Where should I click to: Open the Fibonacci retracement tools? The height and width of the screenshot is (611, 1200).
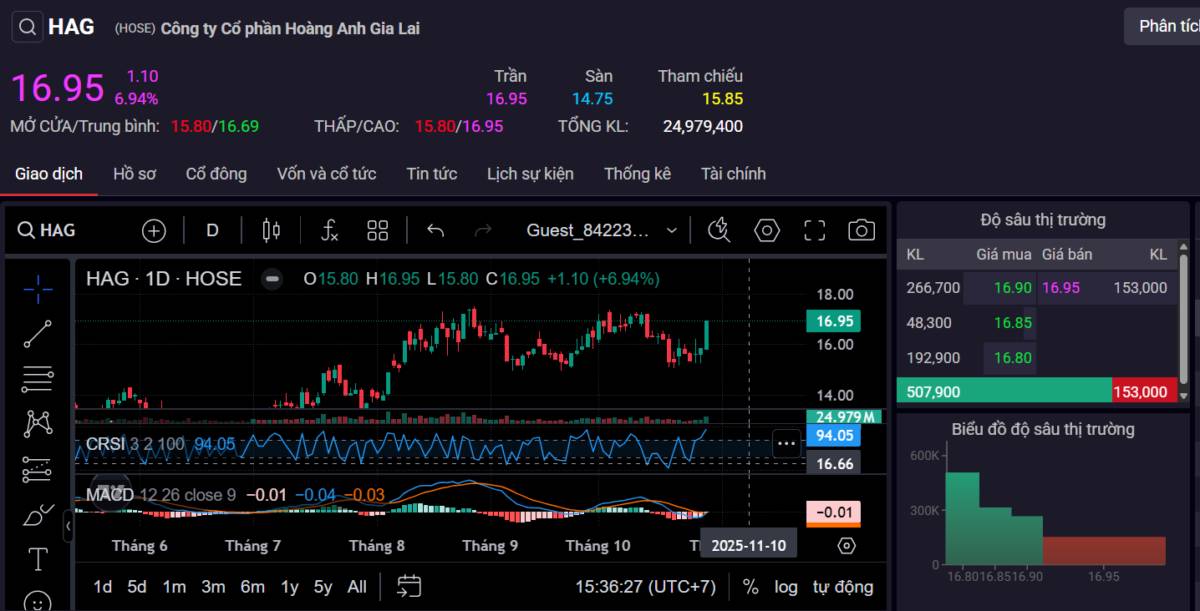point(38,378)
